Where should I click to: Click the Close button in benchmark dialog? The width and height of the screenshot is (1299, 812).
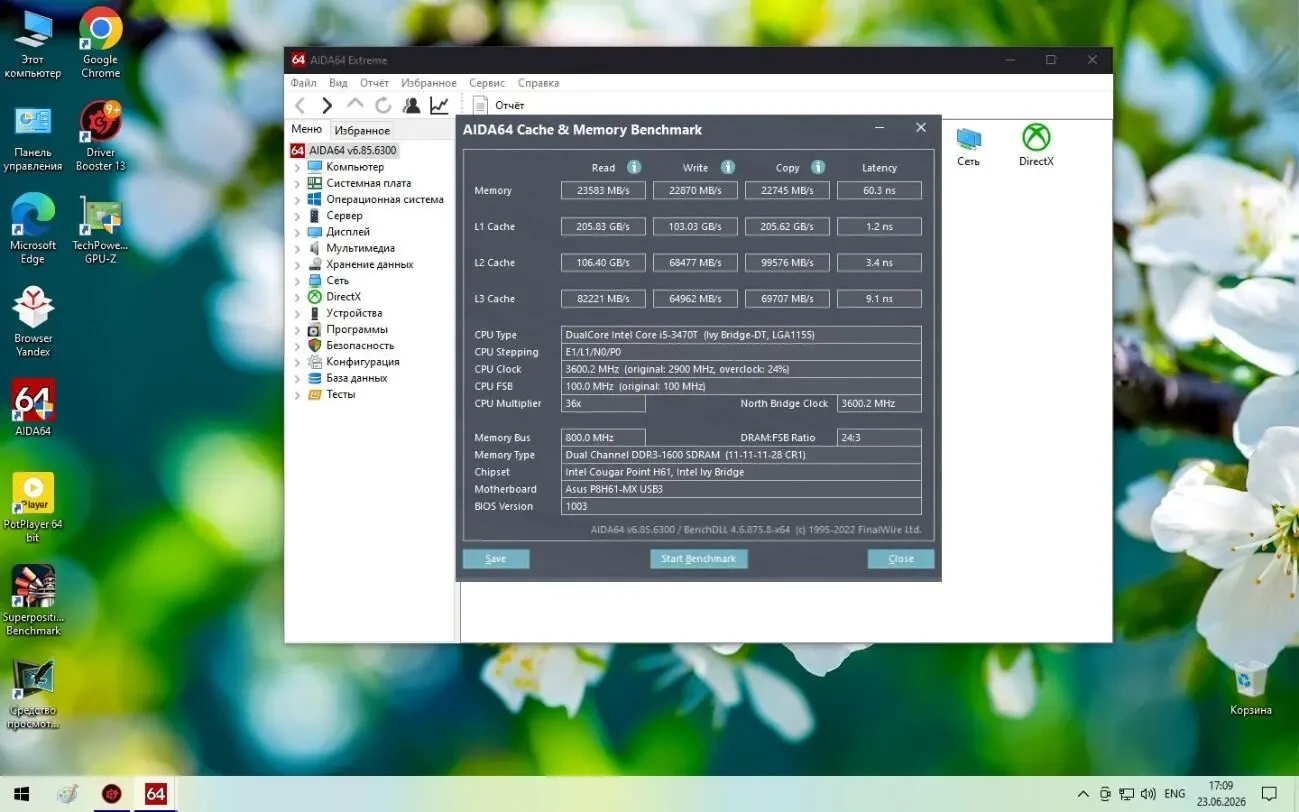pyautogui.click(x=901, y=559)
